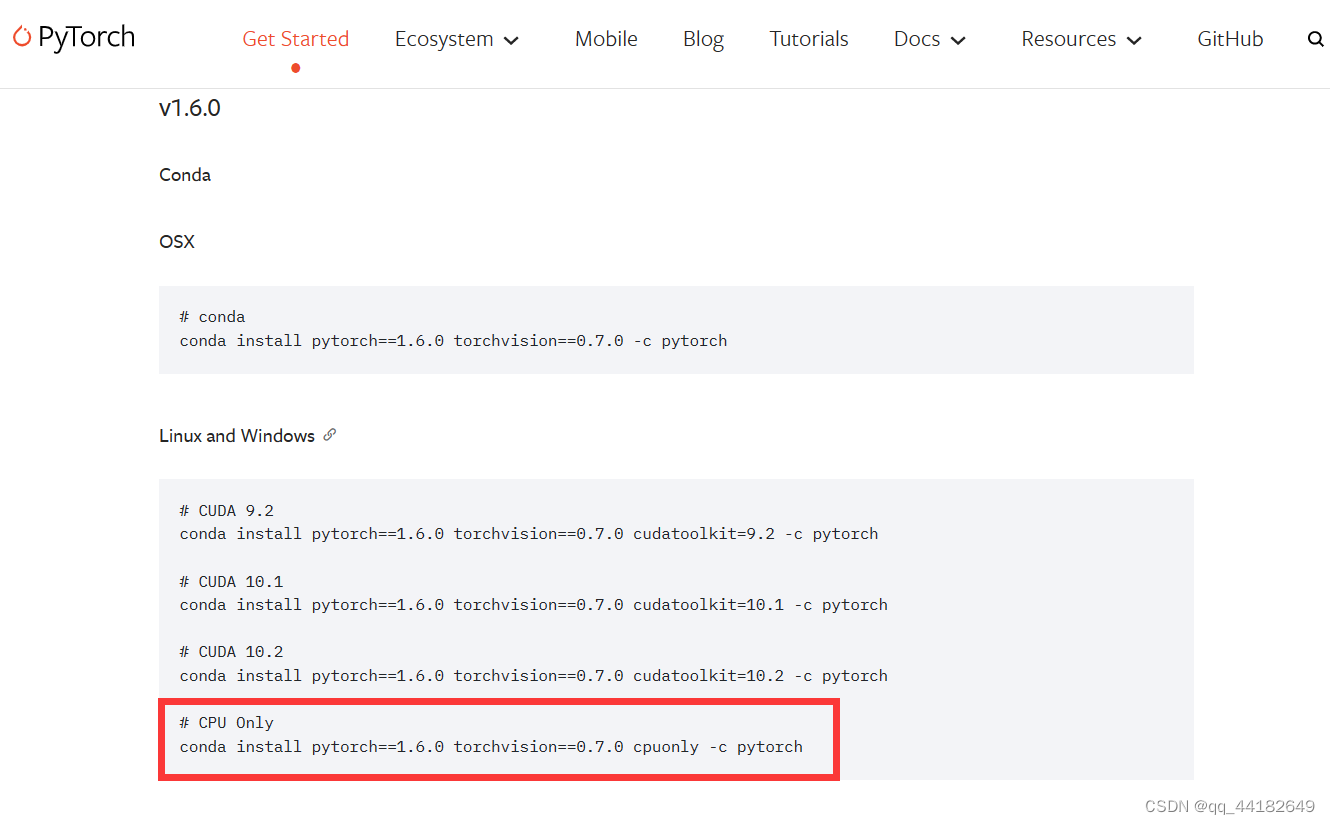Expand the Docs dropdown menu
1330x824 pixels.
coord(917,39)
